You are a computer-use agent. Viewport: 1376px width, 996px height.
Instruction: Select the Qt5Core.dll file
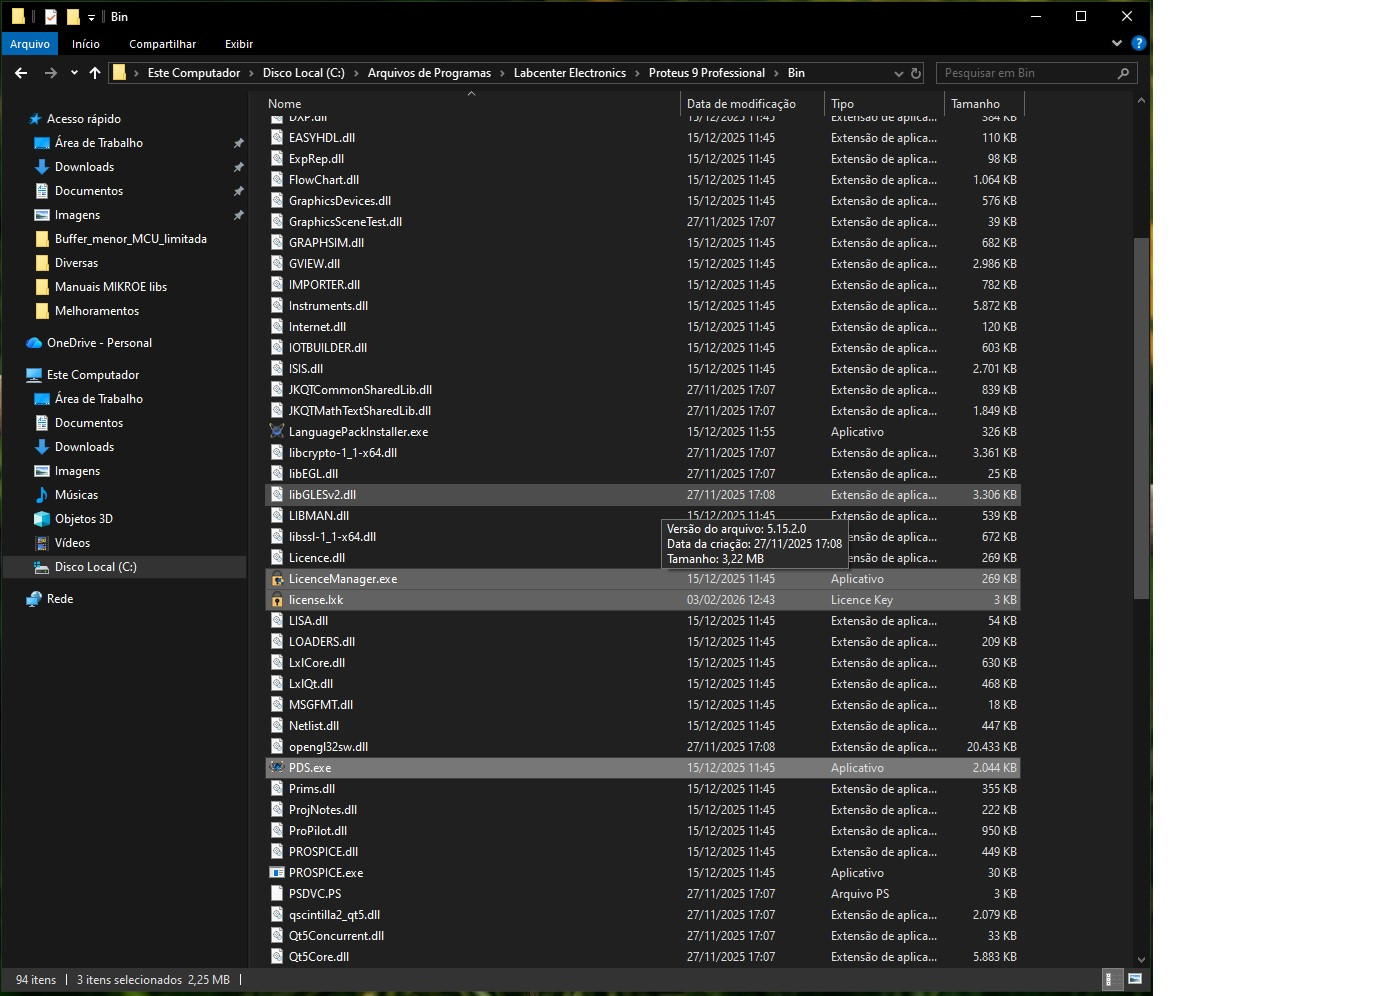coord(642,957)
